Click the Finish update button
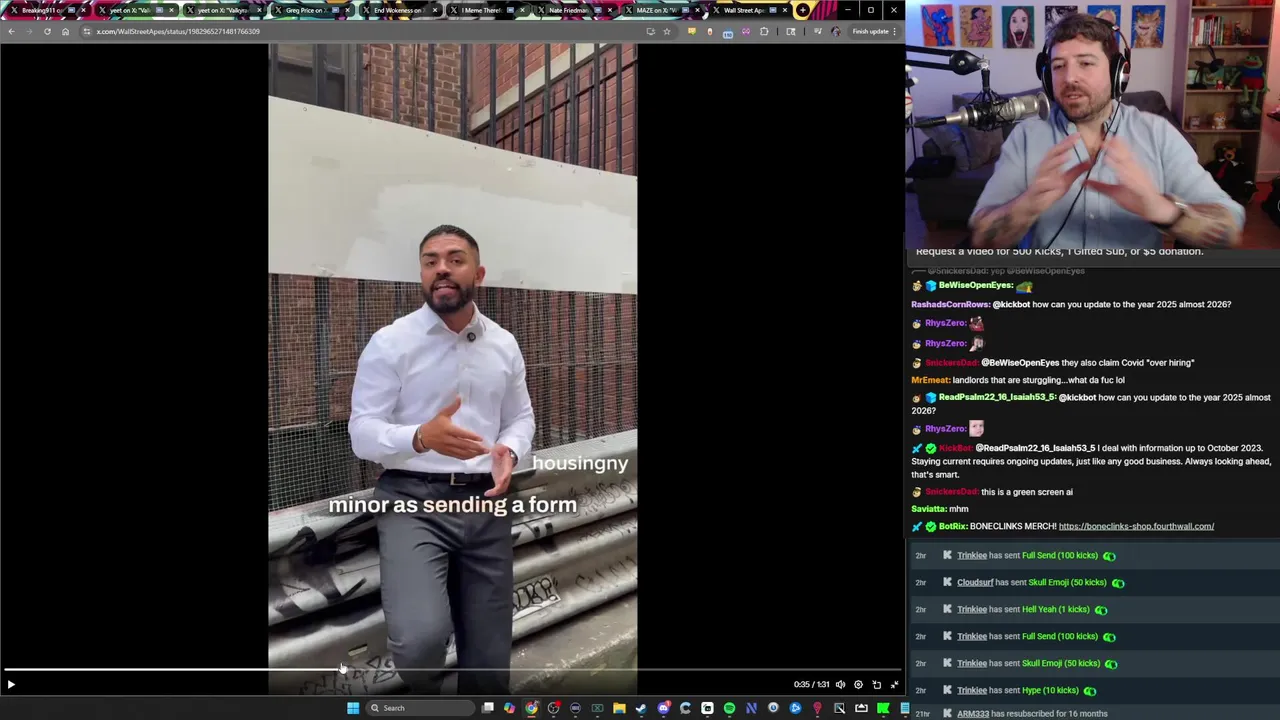The width and height of the screenshot is (1280, 720). coord(870,31)
